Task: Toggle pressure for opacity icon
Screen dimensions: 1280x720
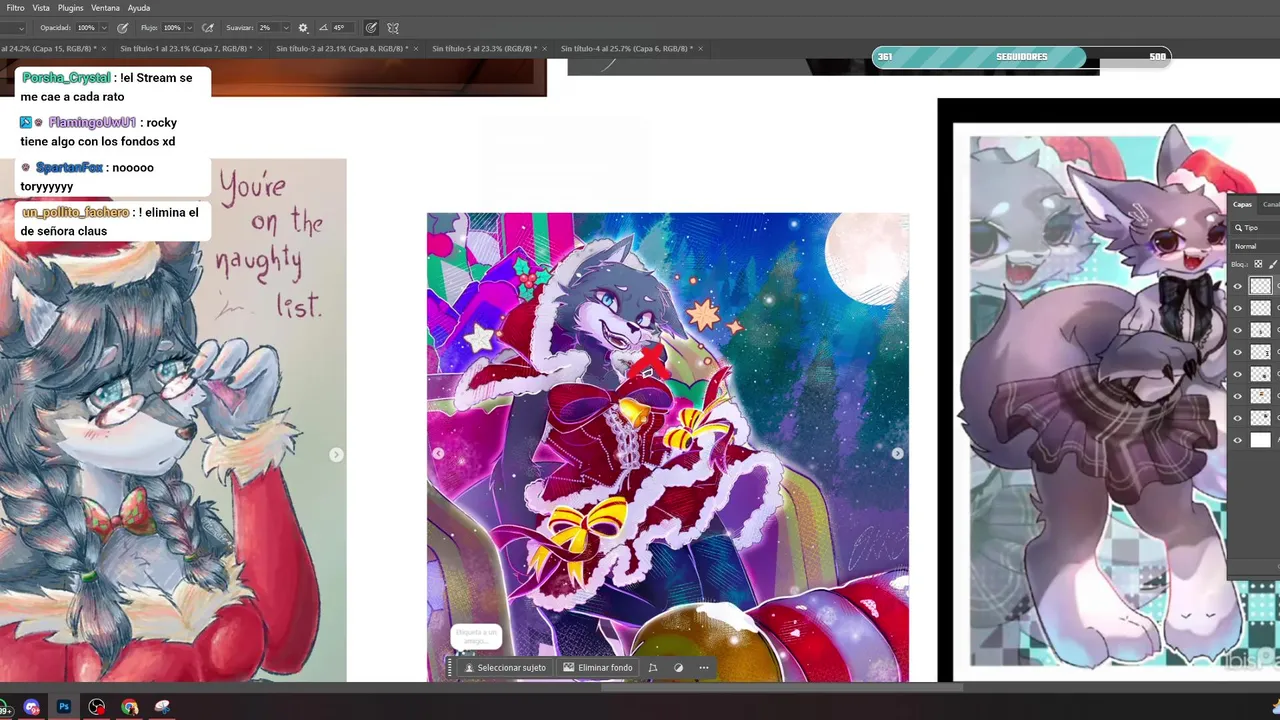Action: [x=123, y=28]
